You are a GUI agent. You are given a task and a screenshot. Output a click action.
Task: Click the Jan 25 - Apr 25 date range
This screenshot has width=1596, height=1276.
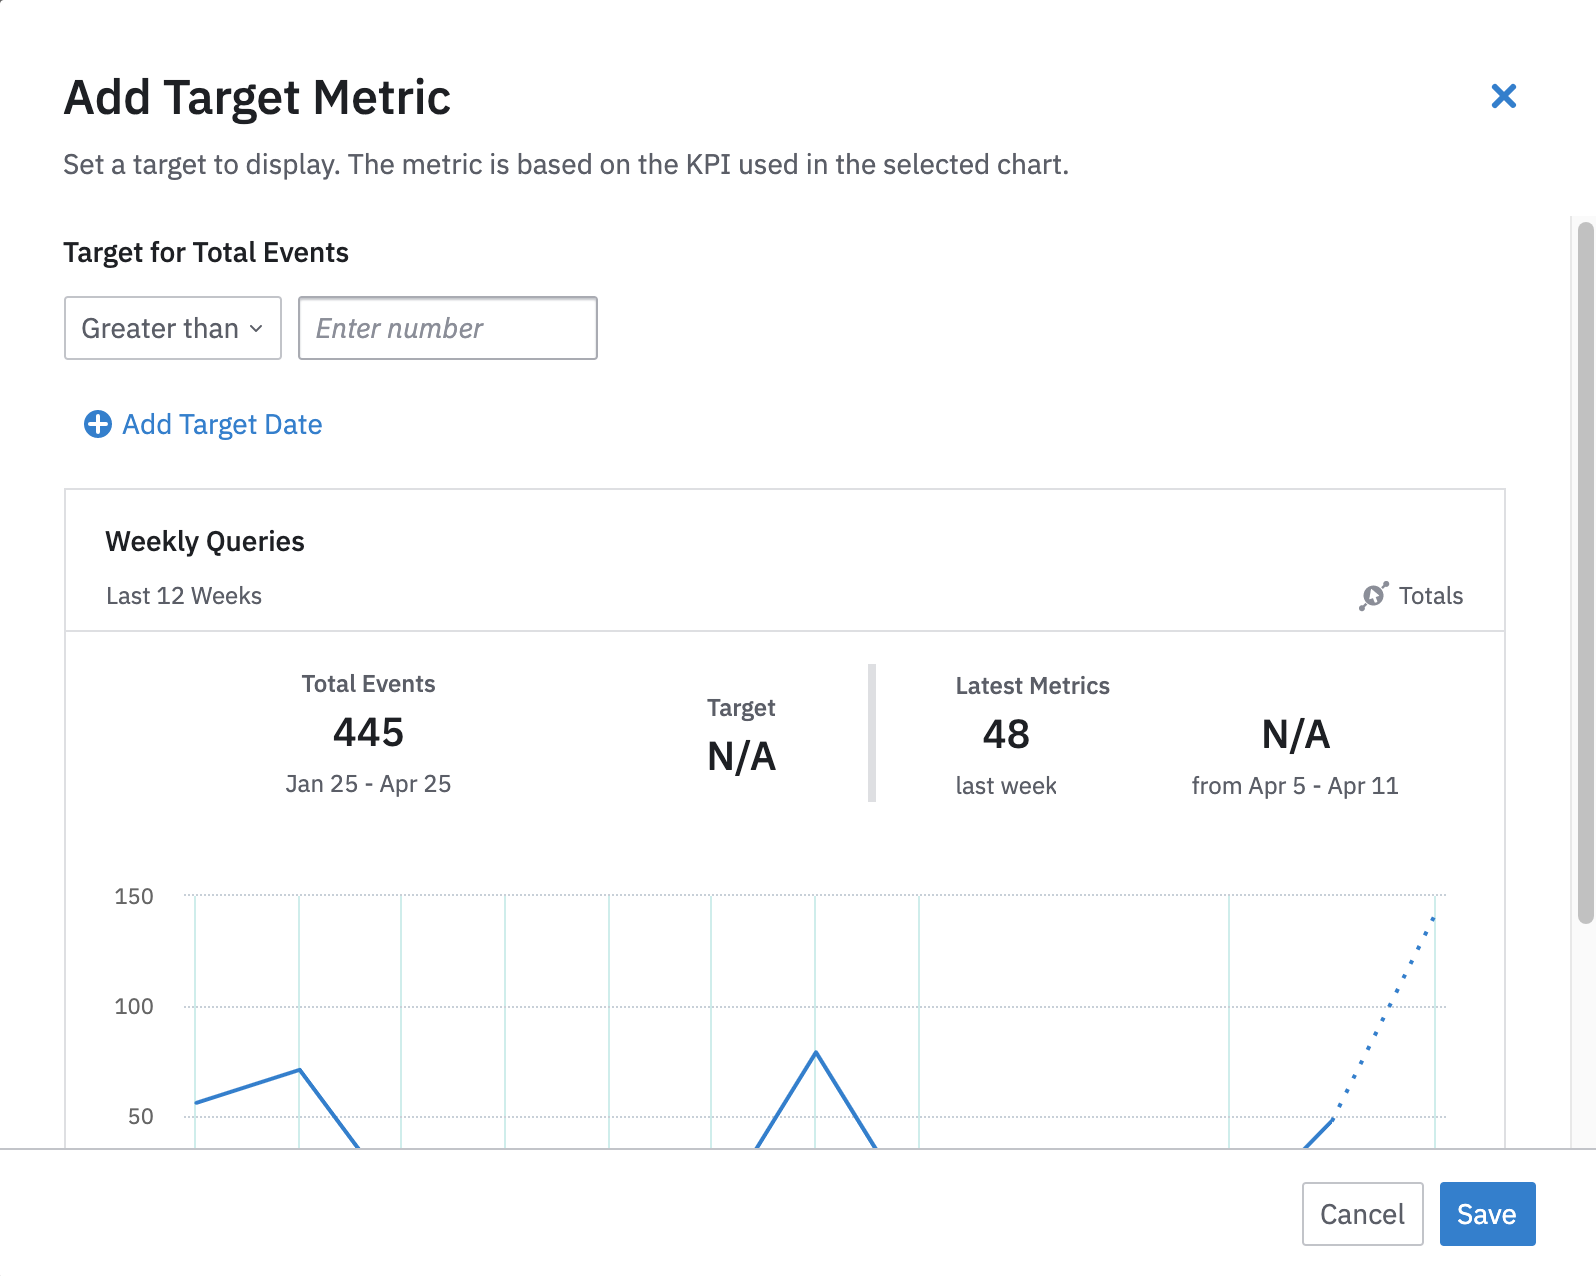pyautogui.click(x=368, y=784)
